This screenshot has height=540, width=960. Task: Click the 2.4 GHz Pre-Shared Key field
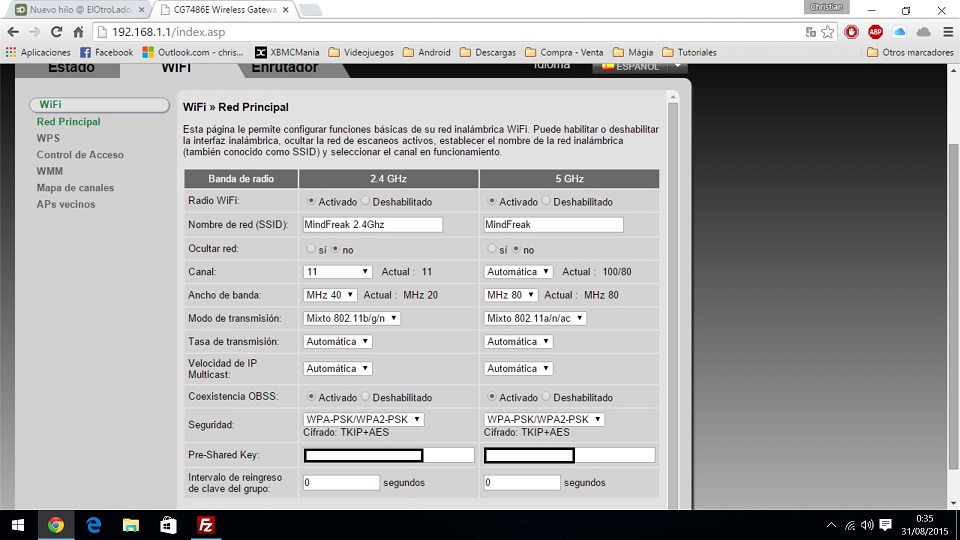[x=389, y=455]
